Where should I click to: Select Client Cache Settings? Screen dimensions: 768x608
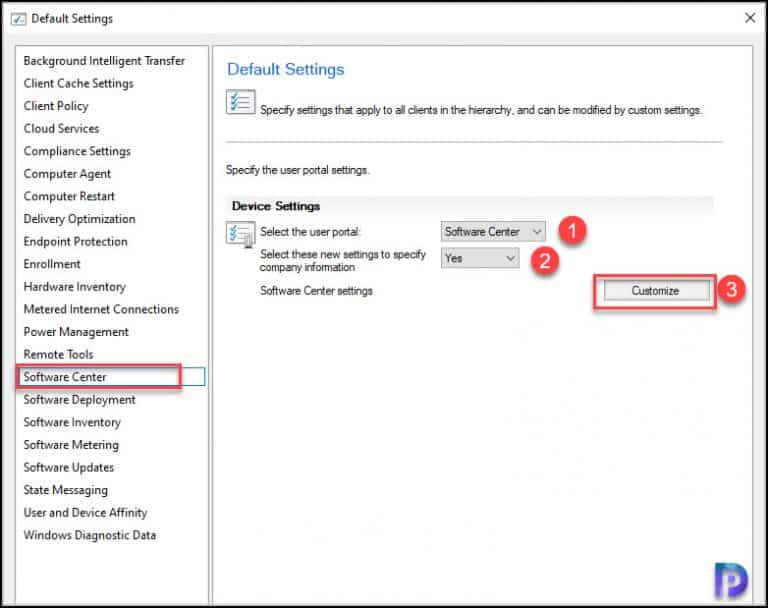click(78, 83)
